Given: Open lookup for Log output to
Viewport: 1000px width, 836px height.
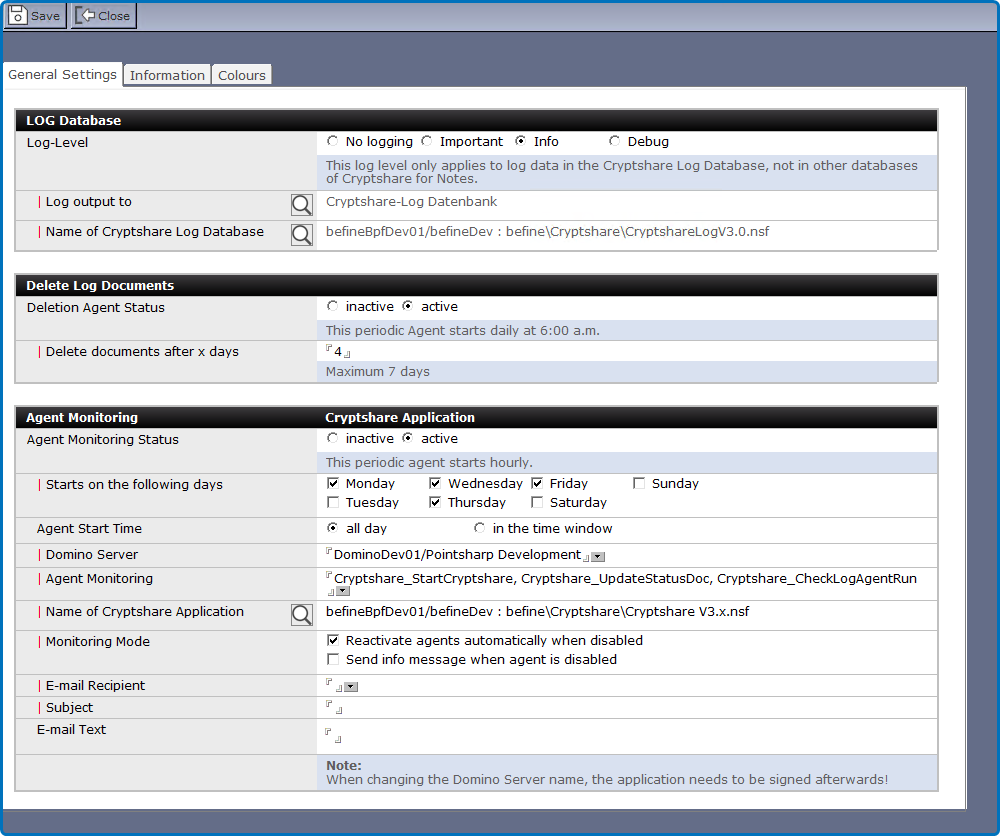Looking at the screenshot, I should 301,205.
